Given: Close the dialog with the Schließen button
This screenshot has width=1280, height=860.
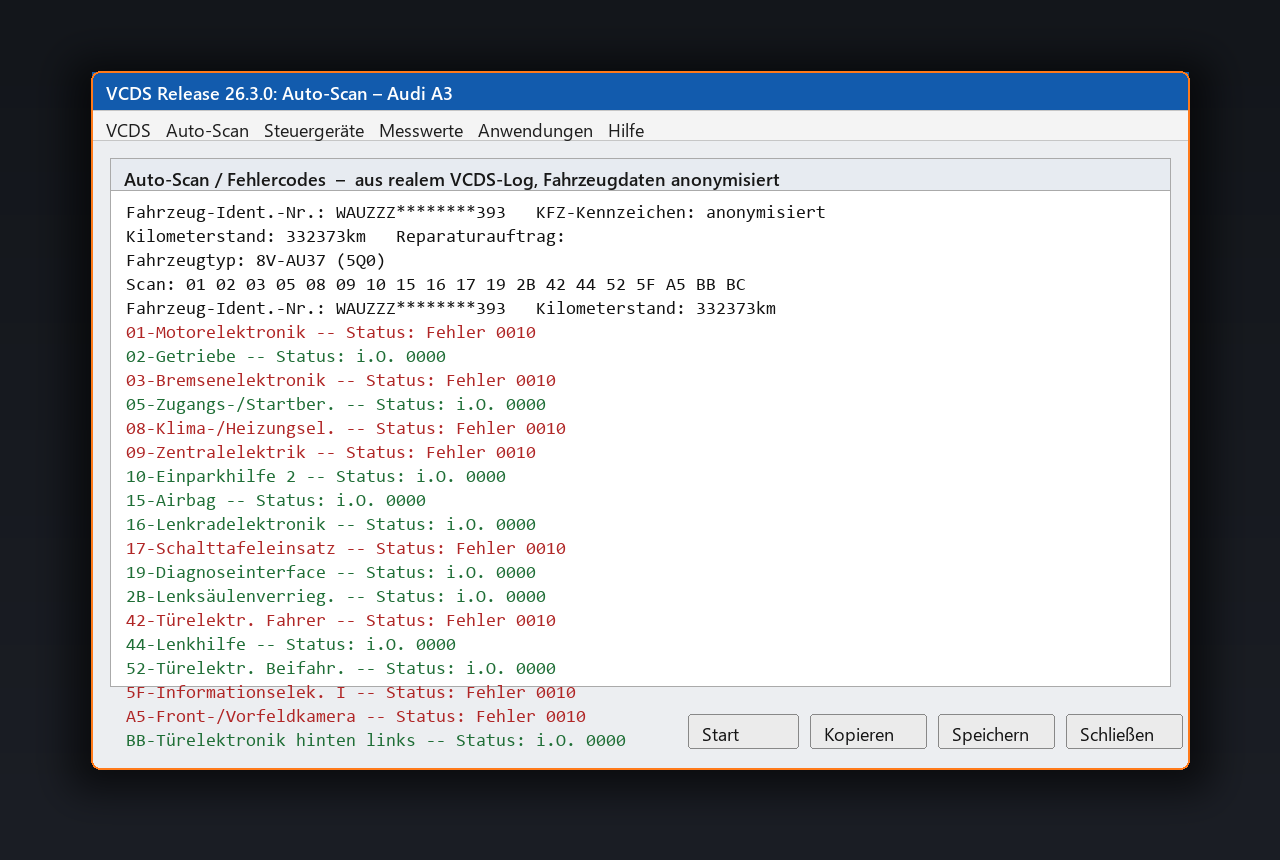Looking at the screenshot, I should pyautogui.click(x=1124, y=732).
